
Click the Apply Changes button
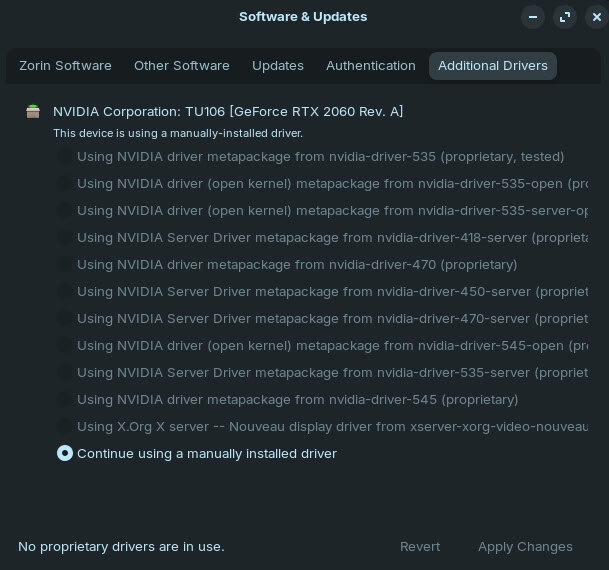click(525, 546)
